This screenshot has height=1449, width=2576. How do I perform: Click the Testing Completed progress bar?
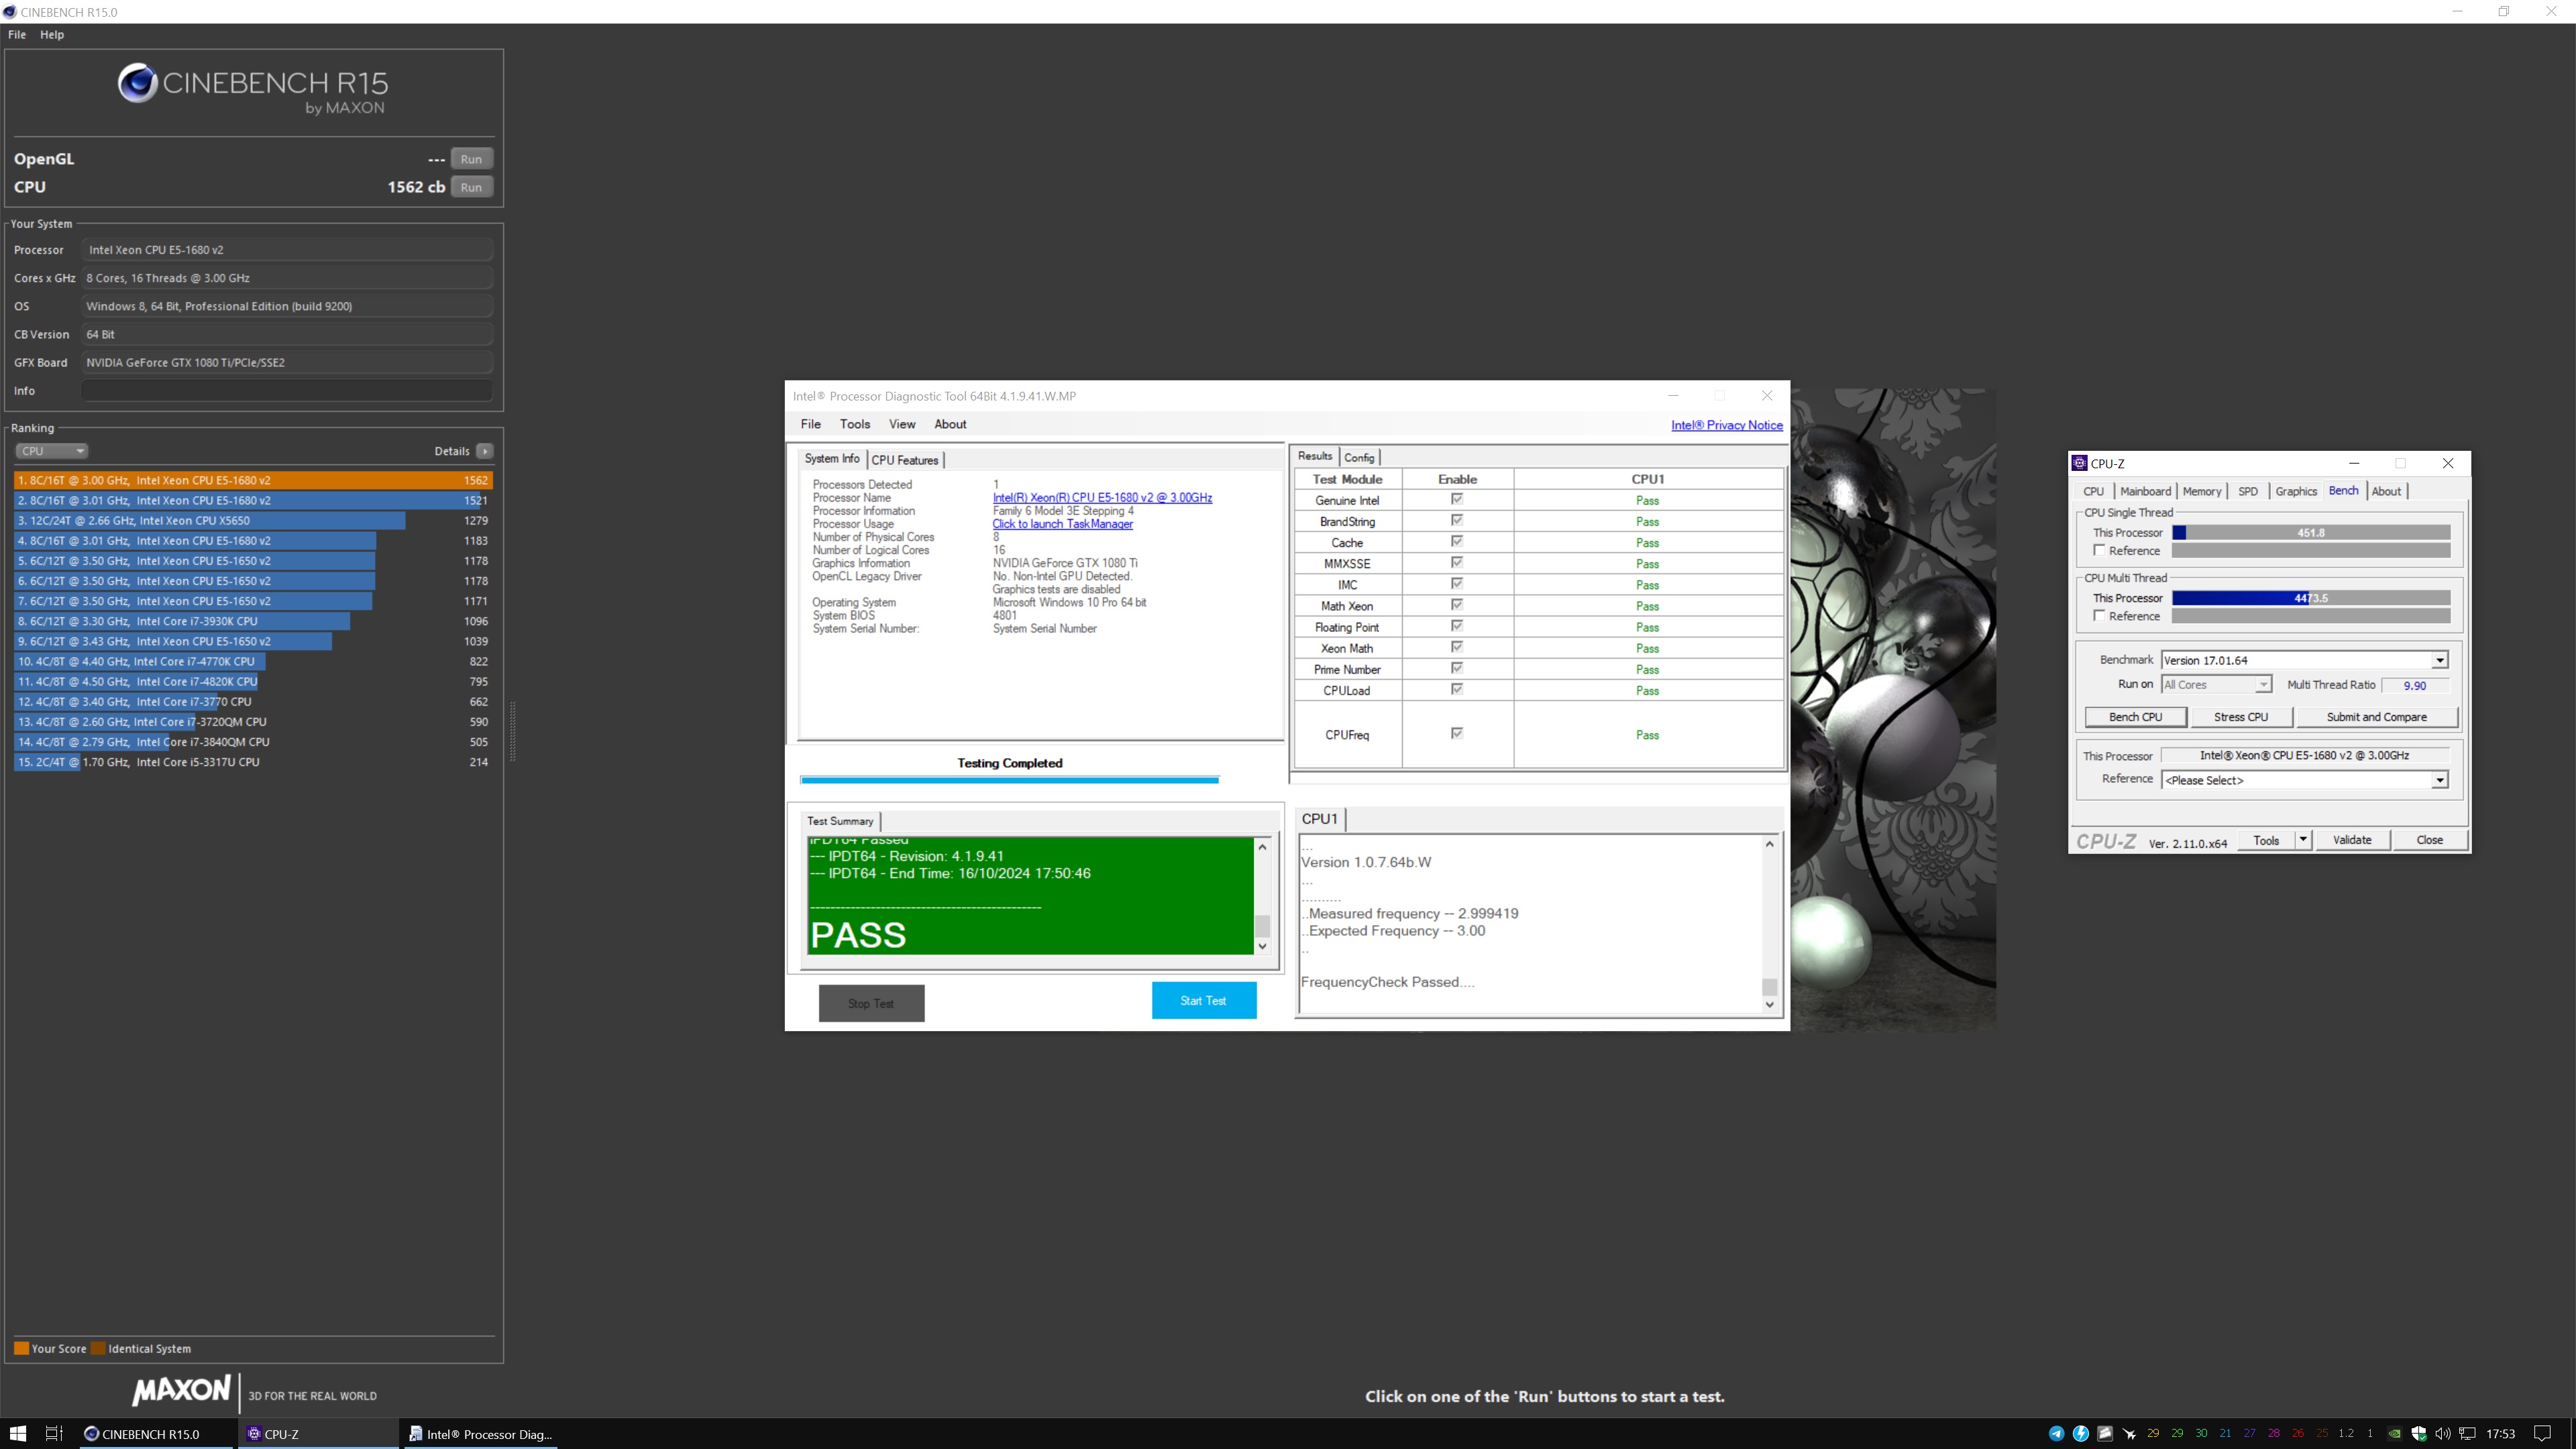pyautogui.click(x=1009, y=779)
